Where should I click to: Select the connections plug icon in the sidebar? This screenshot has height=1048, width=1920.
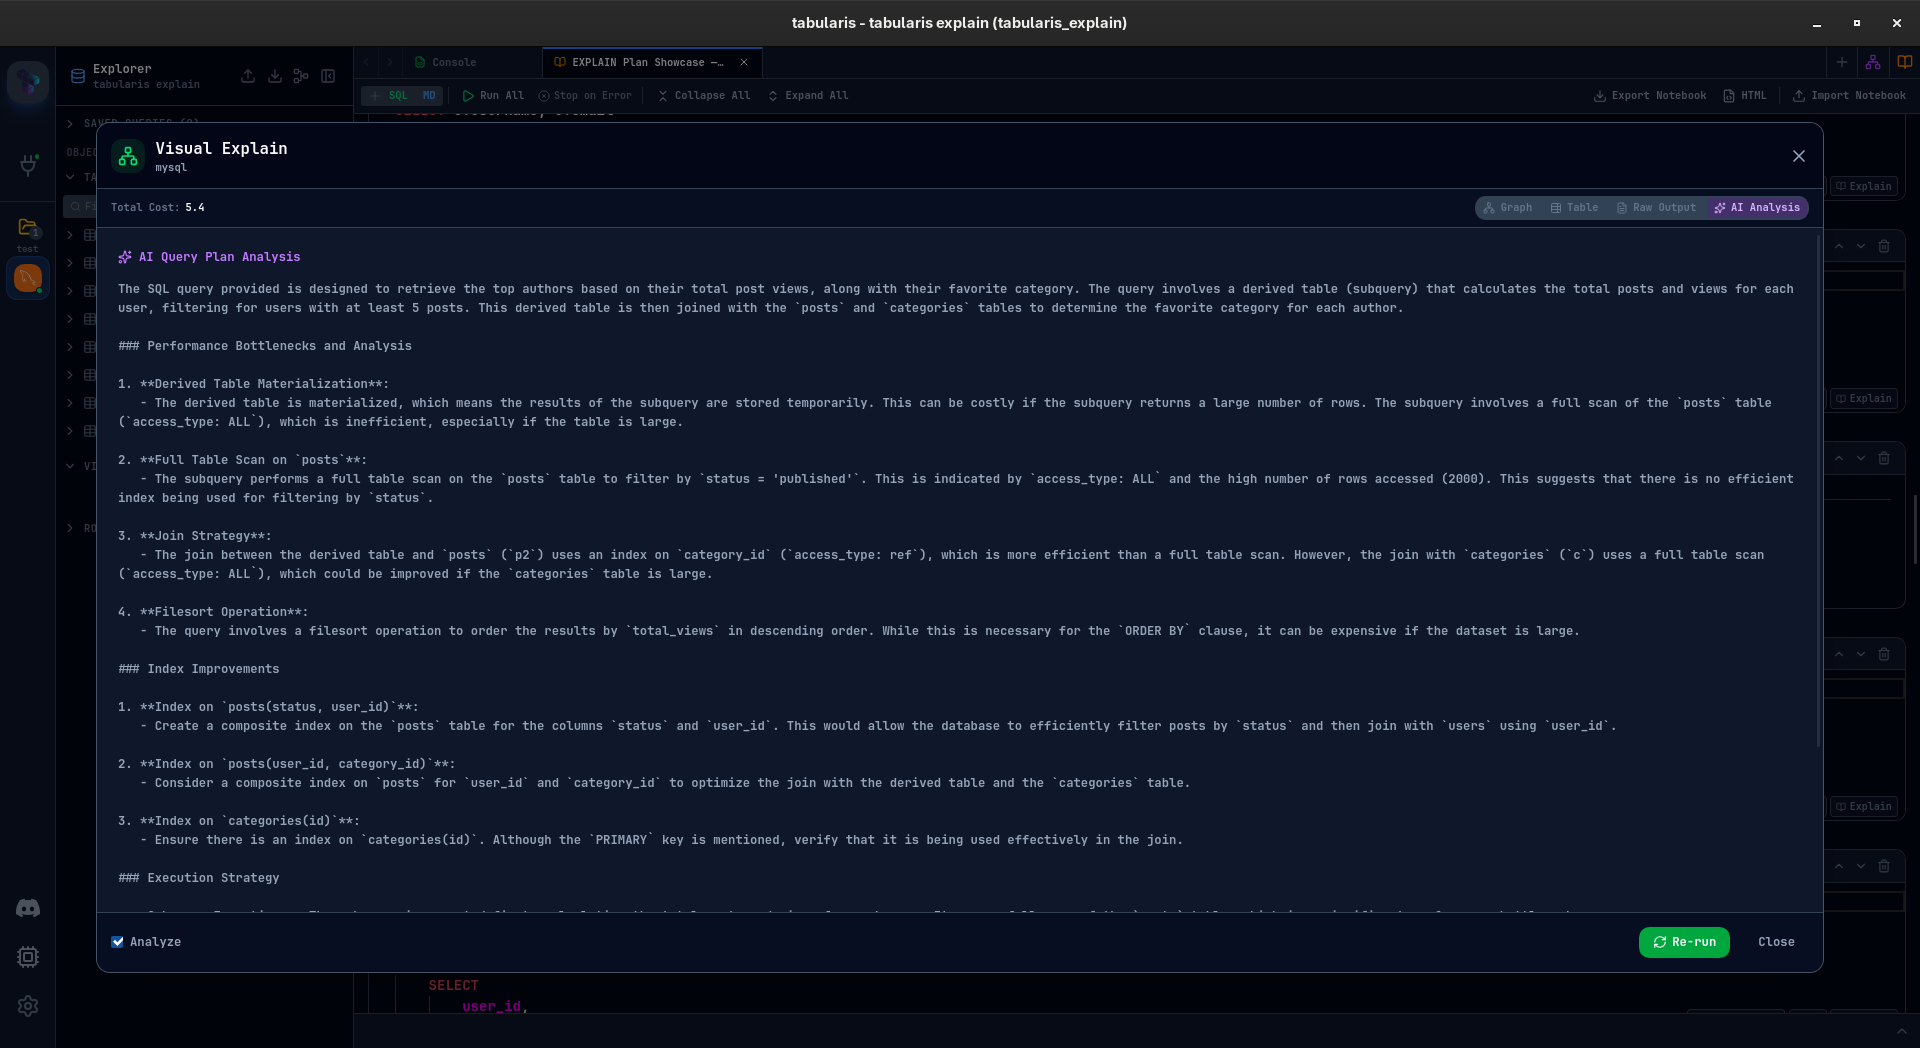tap(28, 167)
